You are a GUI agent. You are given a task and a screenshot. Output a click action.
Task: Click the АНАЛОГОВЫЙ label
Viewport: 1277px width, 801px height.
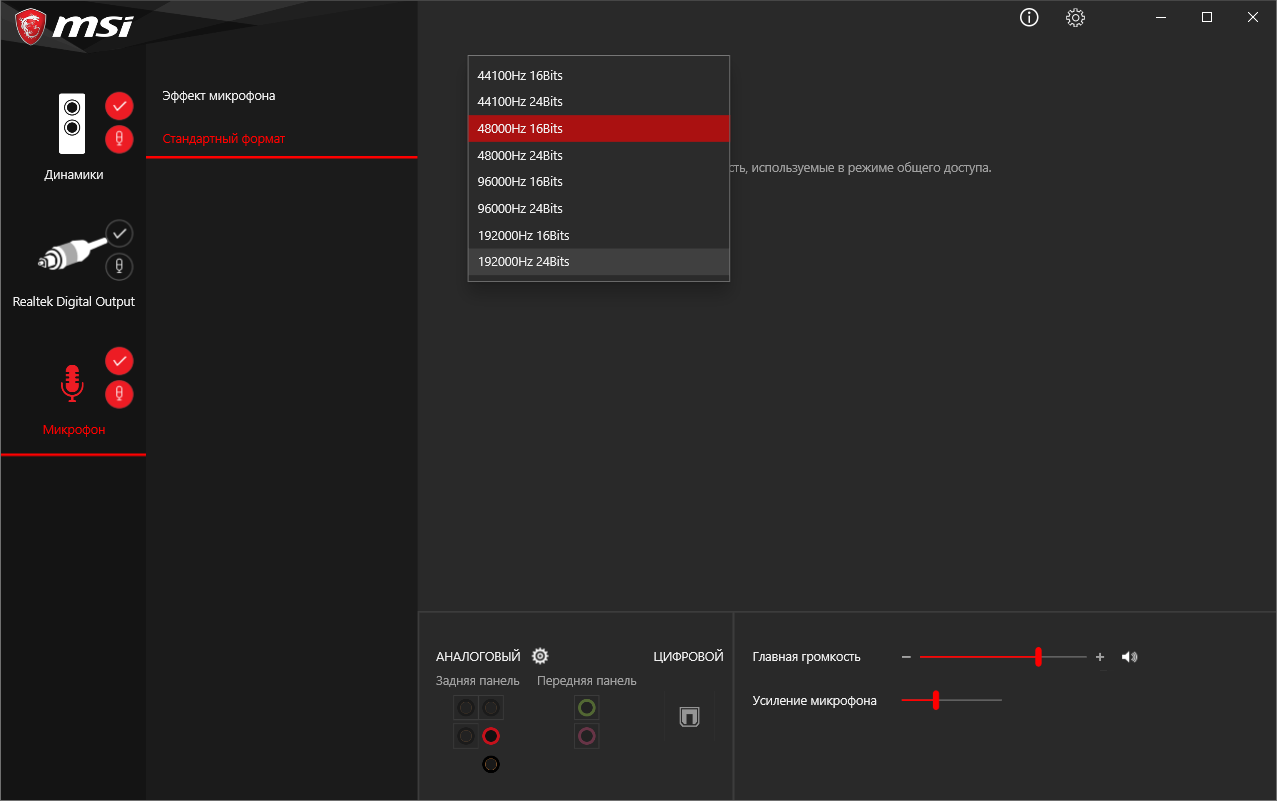[x=478, y=657]
